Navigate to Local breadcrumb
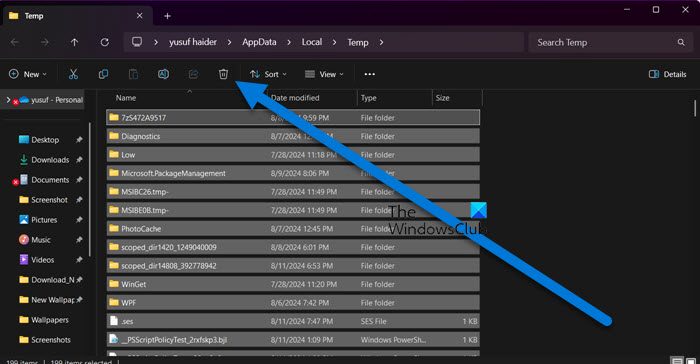700x364 pixels. point(312,42)
